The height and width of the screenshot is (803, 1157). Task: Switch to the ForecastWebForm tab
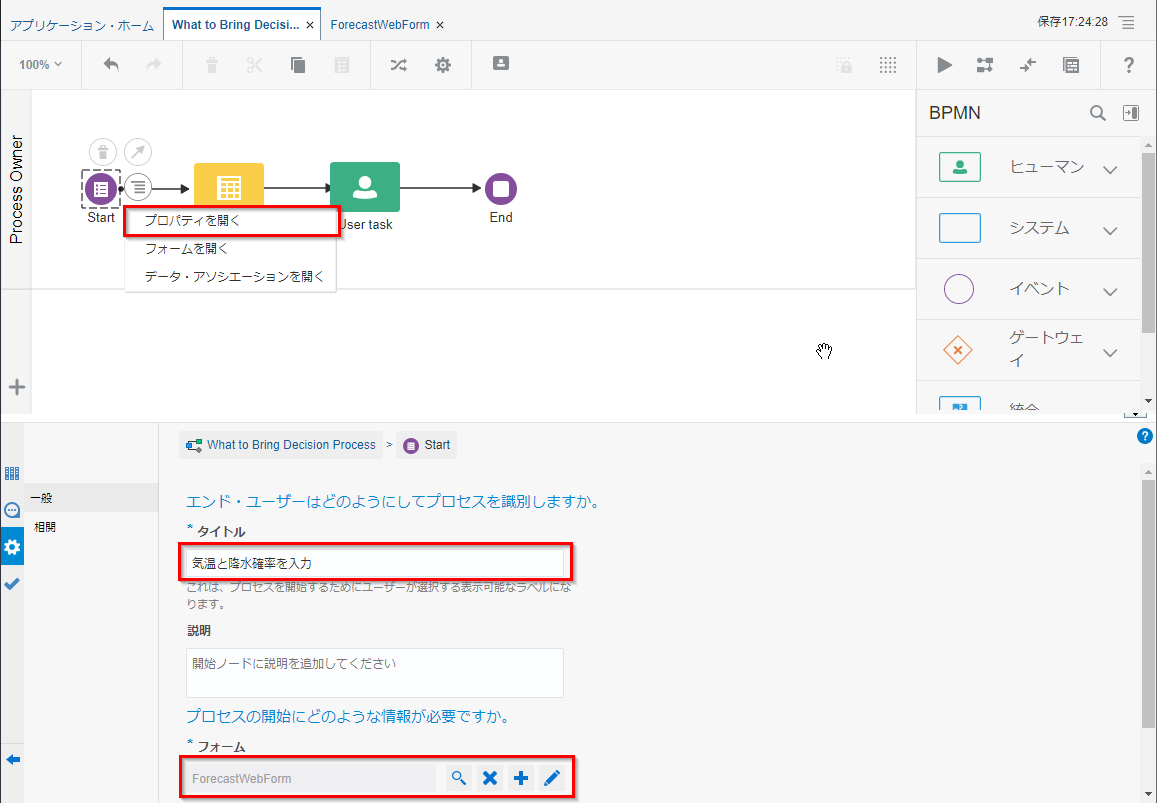(x=379, y=24)
